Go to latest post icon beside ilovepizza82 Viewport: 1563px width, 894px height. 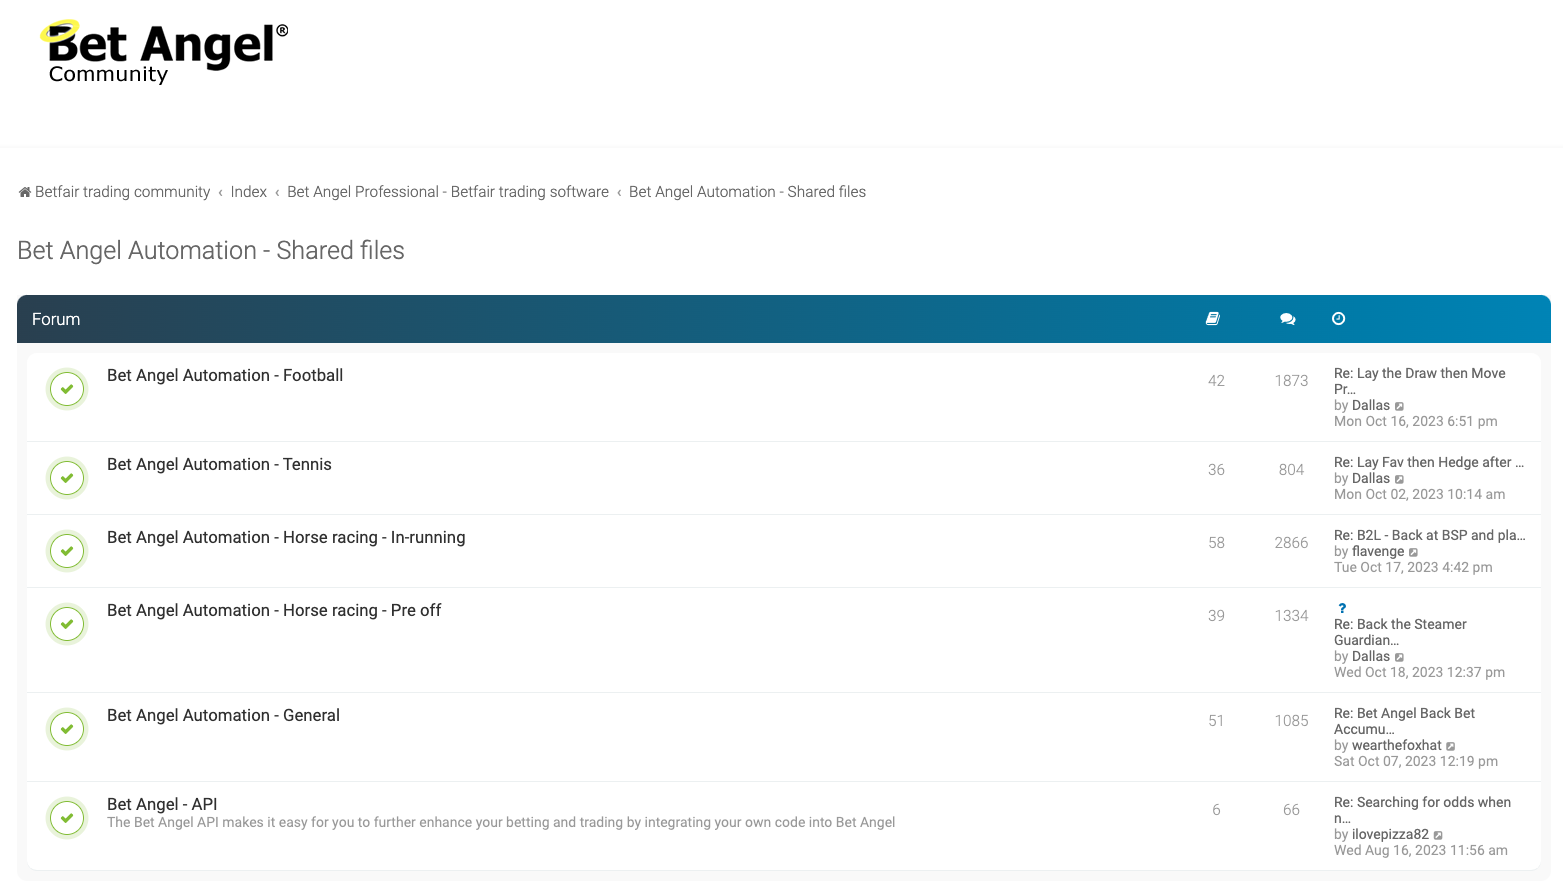1438,835
